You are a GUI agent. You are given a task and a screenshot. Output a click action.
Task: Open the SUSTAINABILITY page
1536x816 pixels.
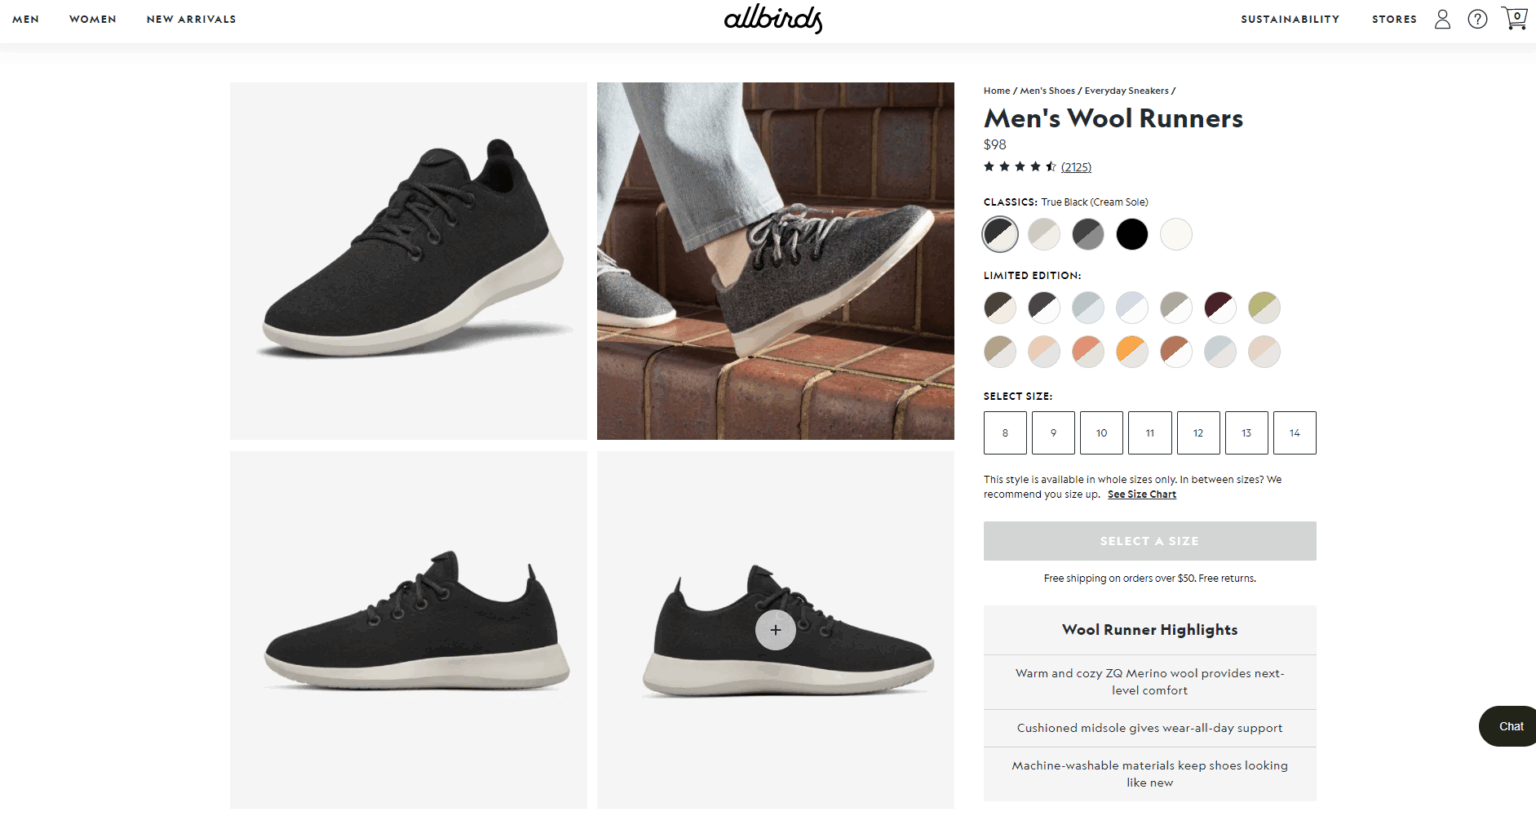click(x=1290, y=19)
